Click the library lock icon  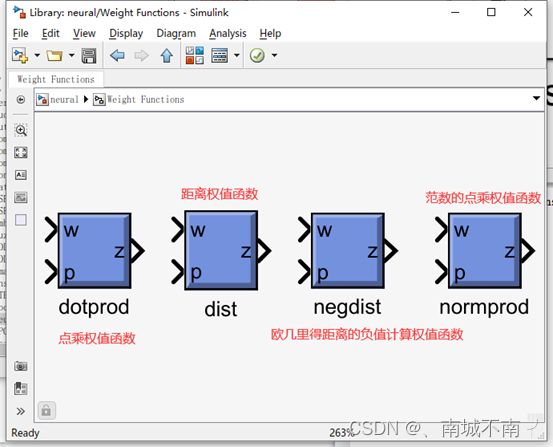(46, 411)
